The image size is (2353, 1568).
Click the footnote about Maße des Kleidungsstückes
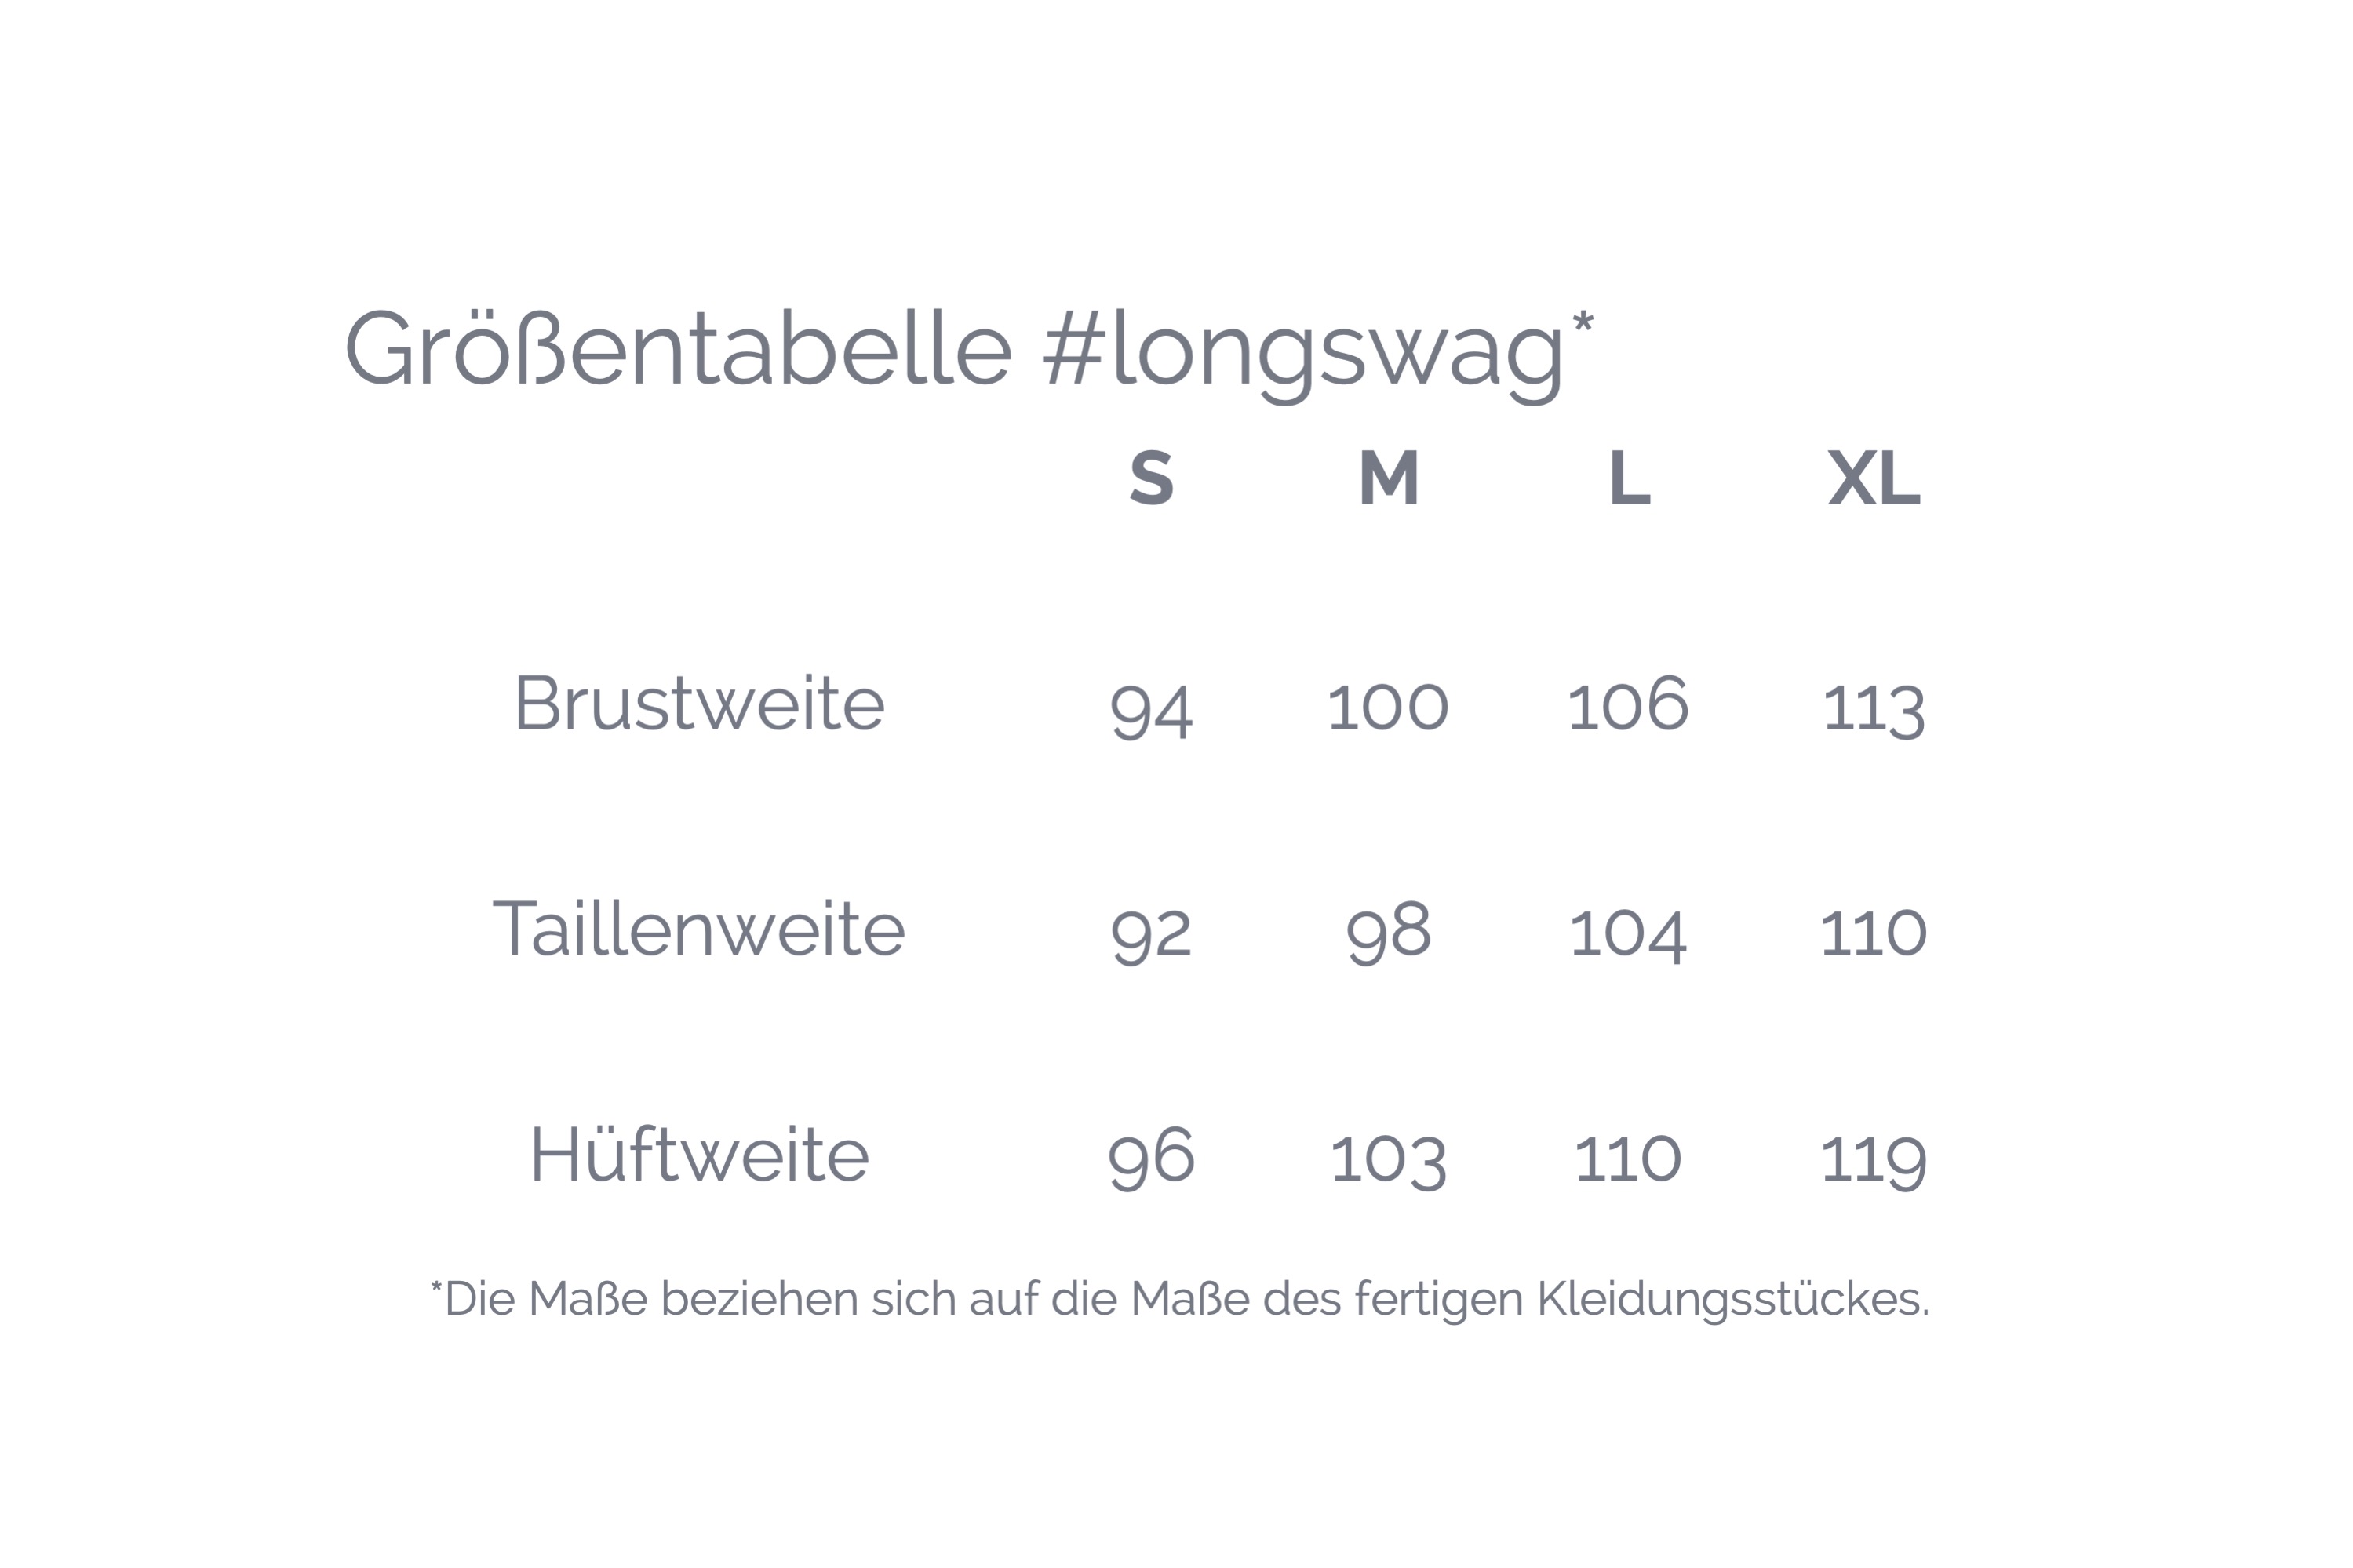[x=1180, y=1299]
